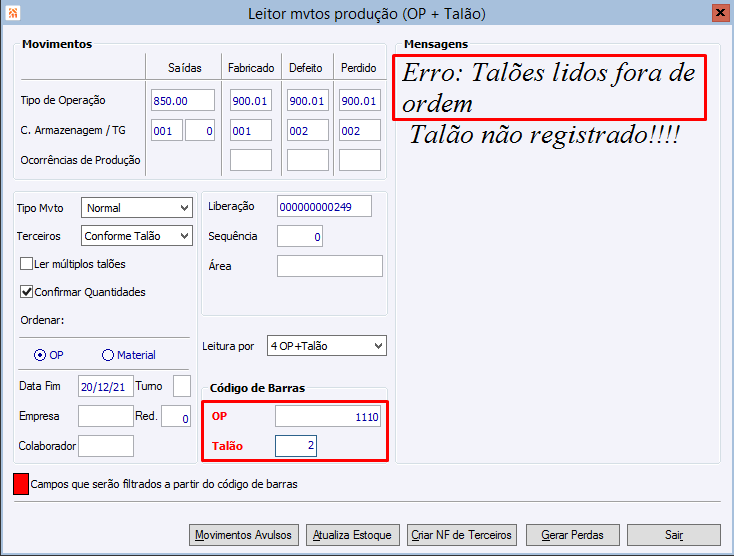Click the Movimentos group label
This screenshot has width=734, height=556.
coord(57,44)
